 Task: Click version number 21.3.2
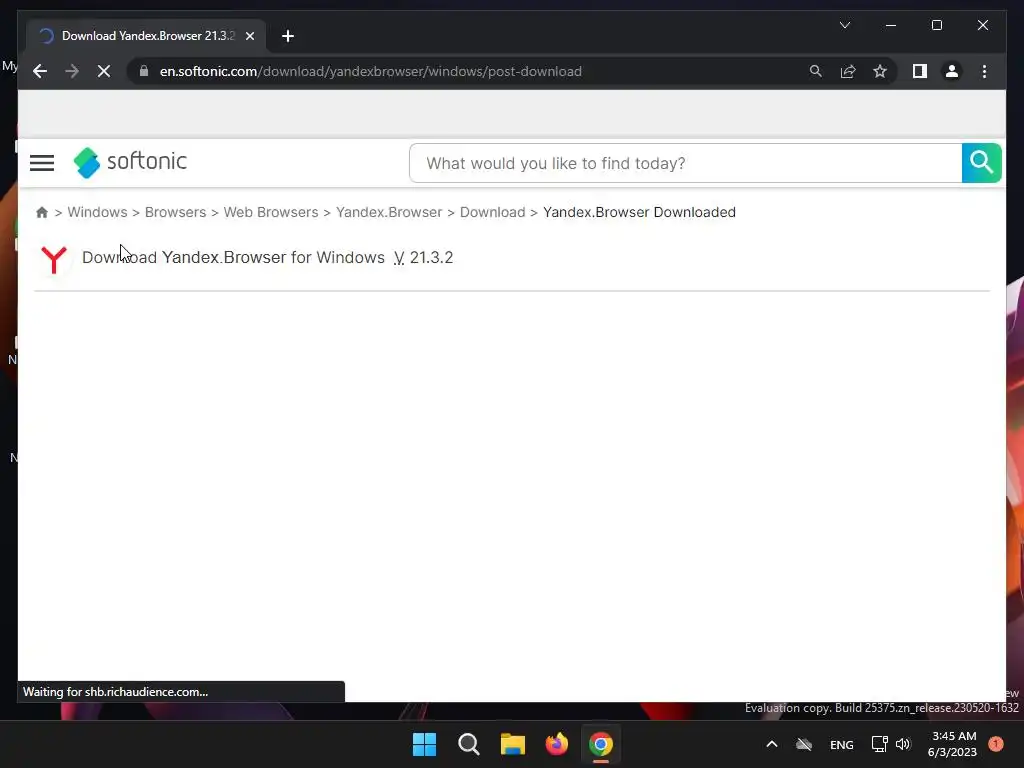click(x=431, y=257)
